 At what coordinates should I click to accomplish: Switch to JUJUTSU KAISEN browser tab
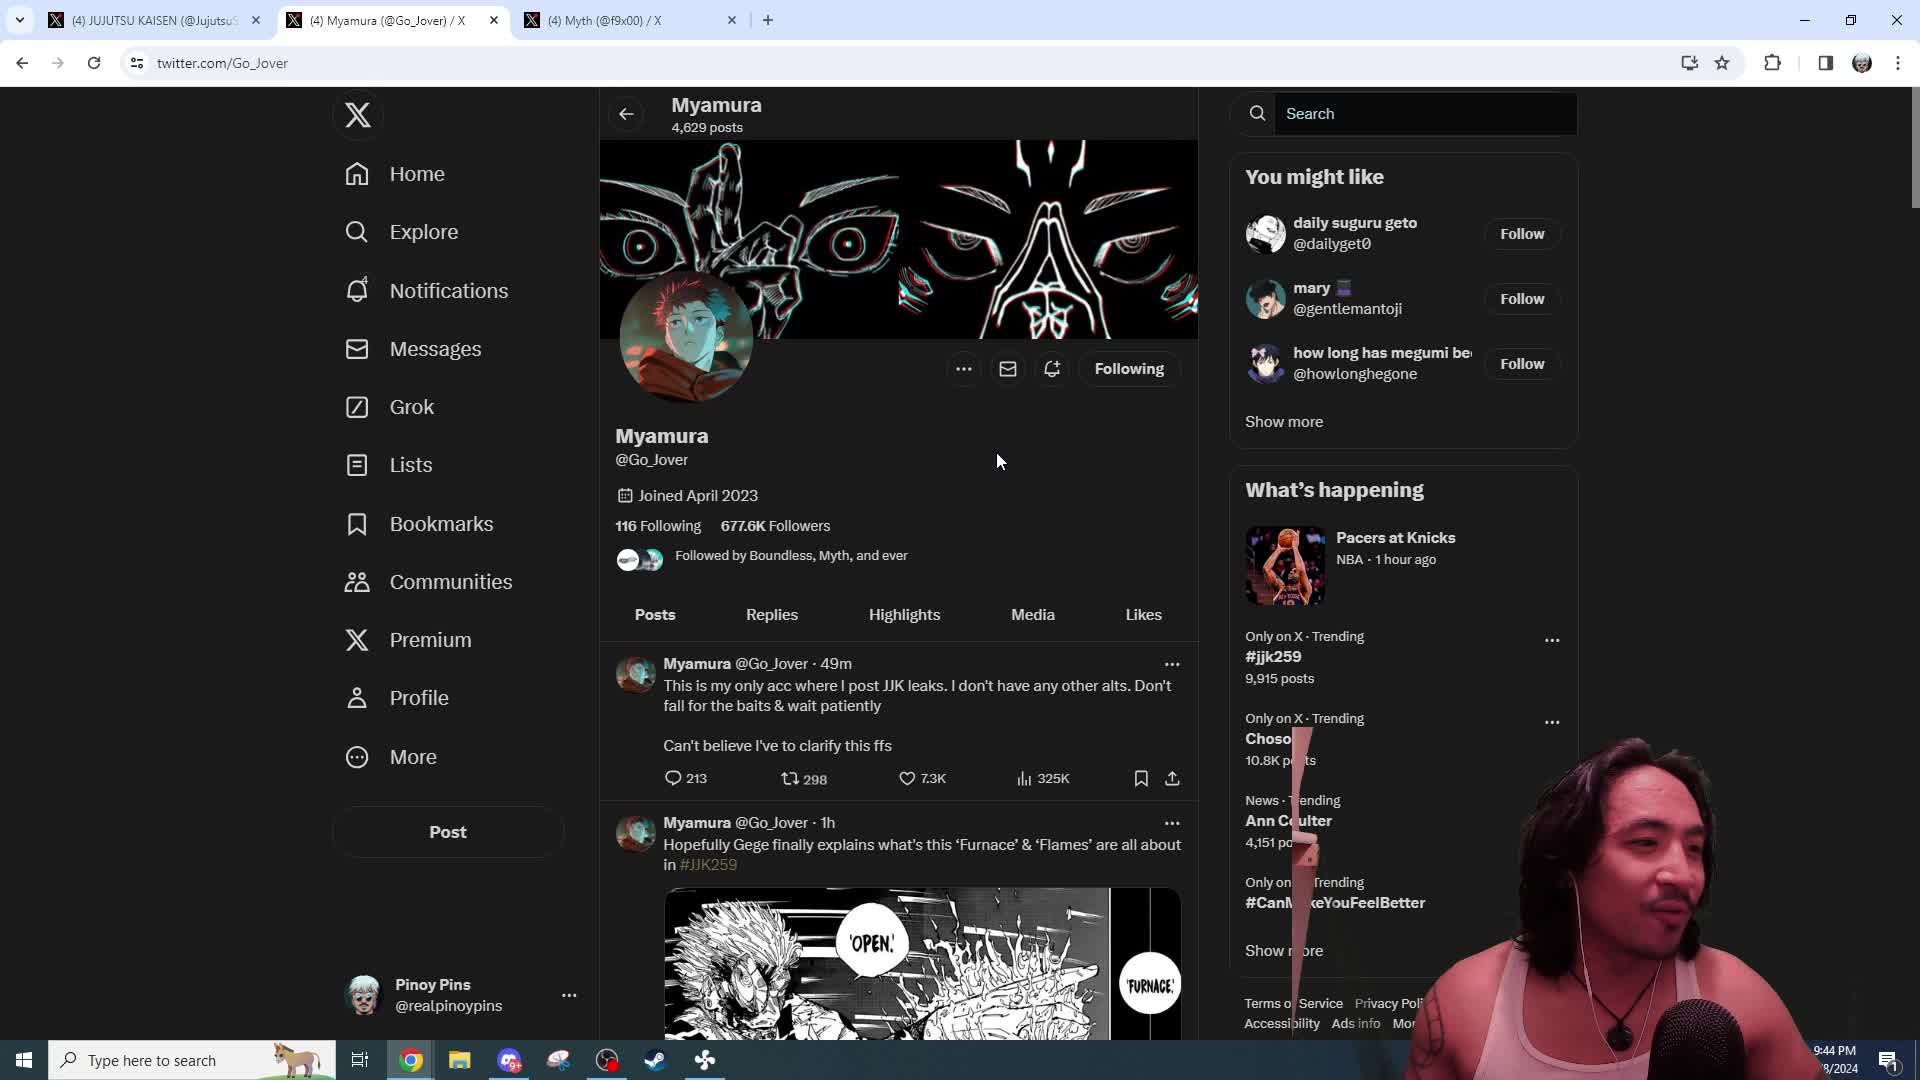[154, 20]
